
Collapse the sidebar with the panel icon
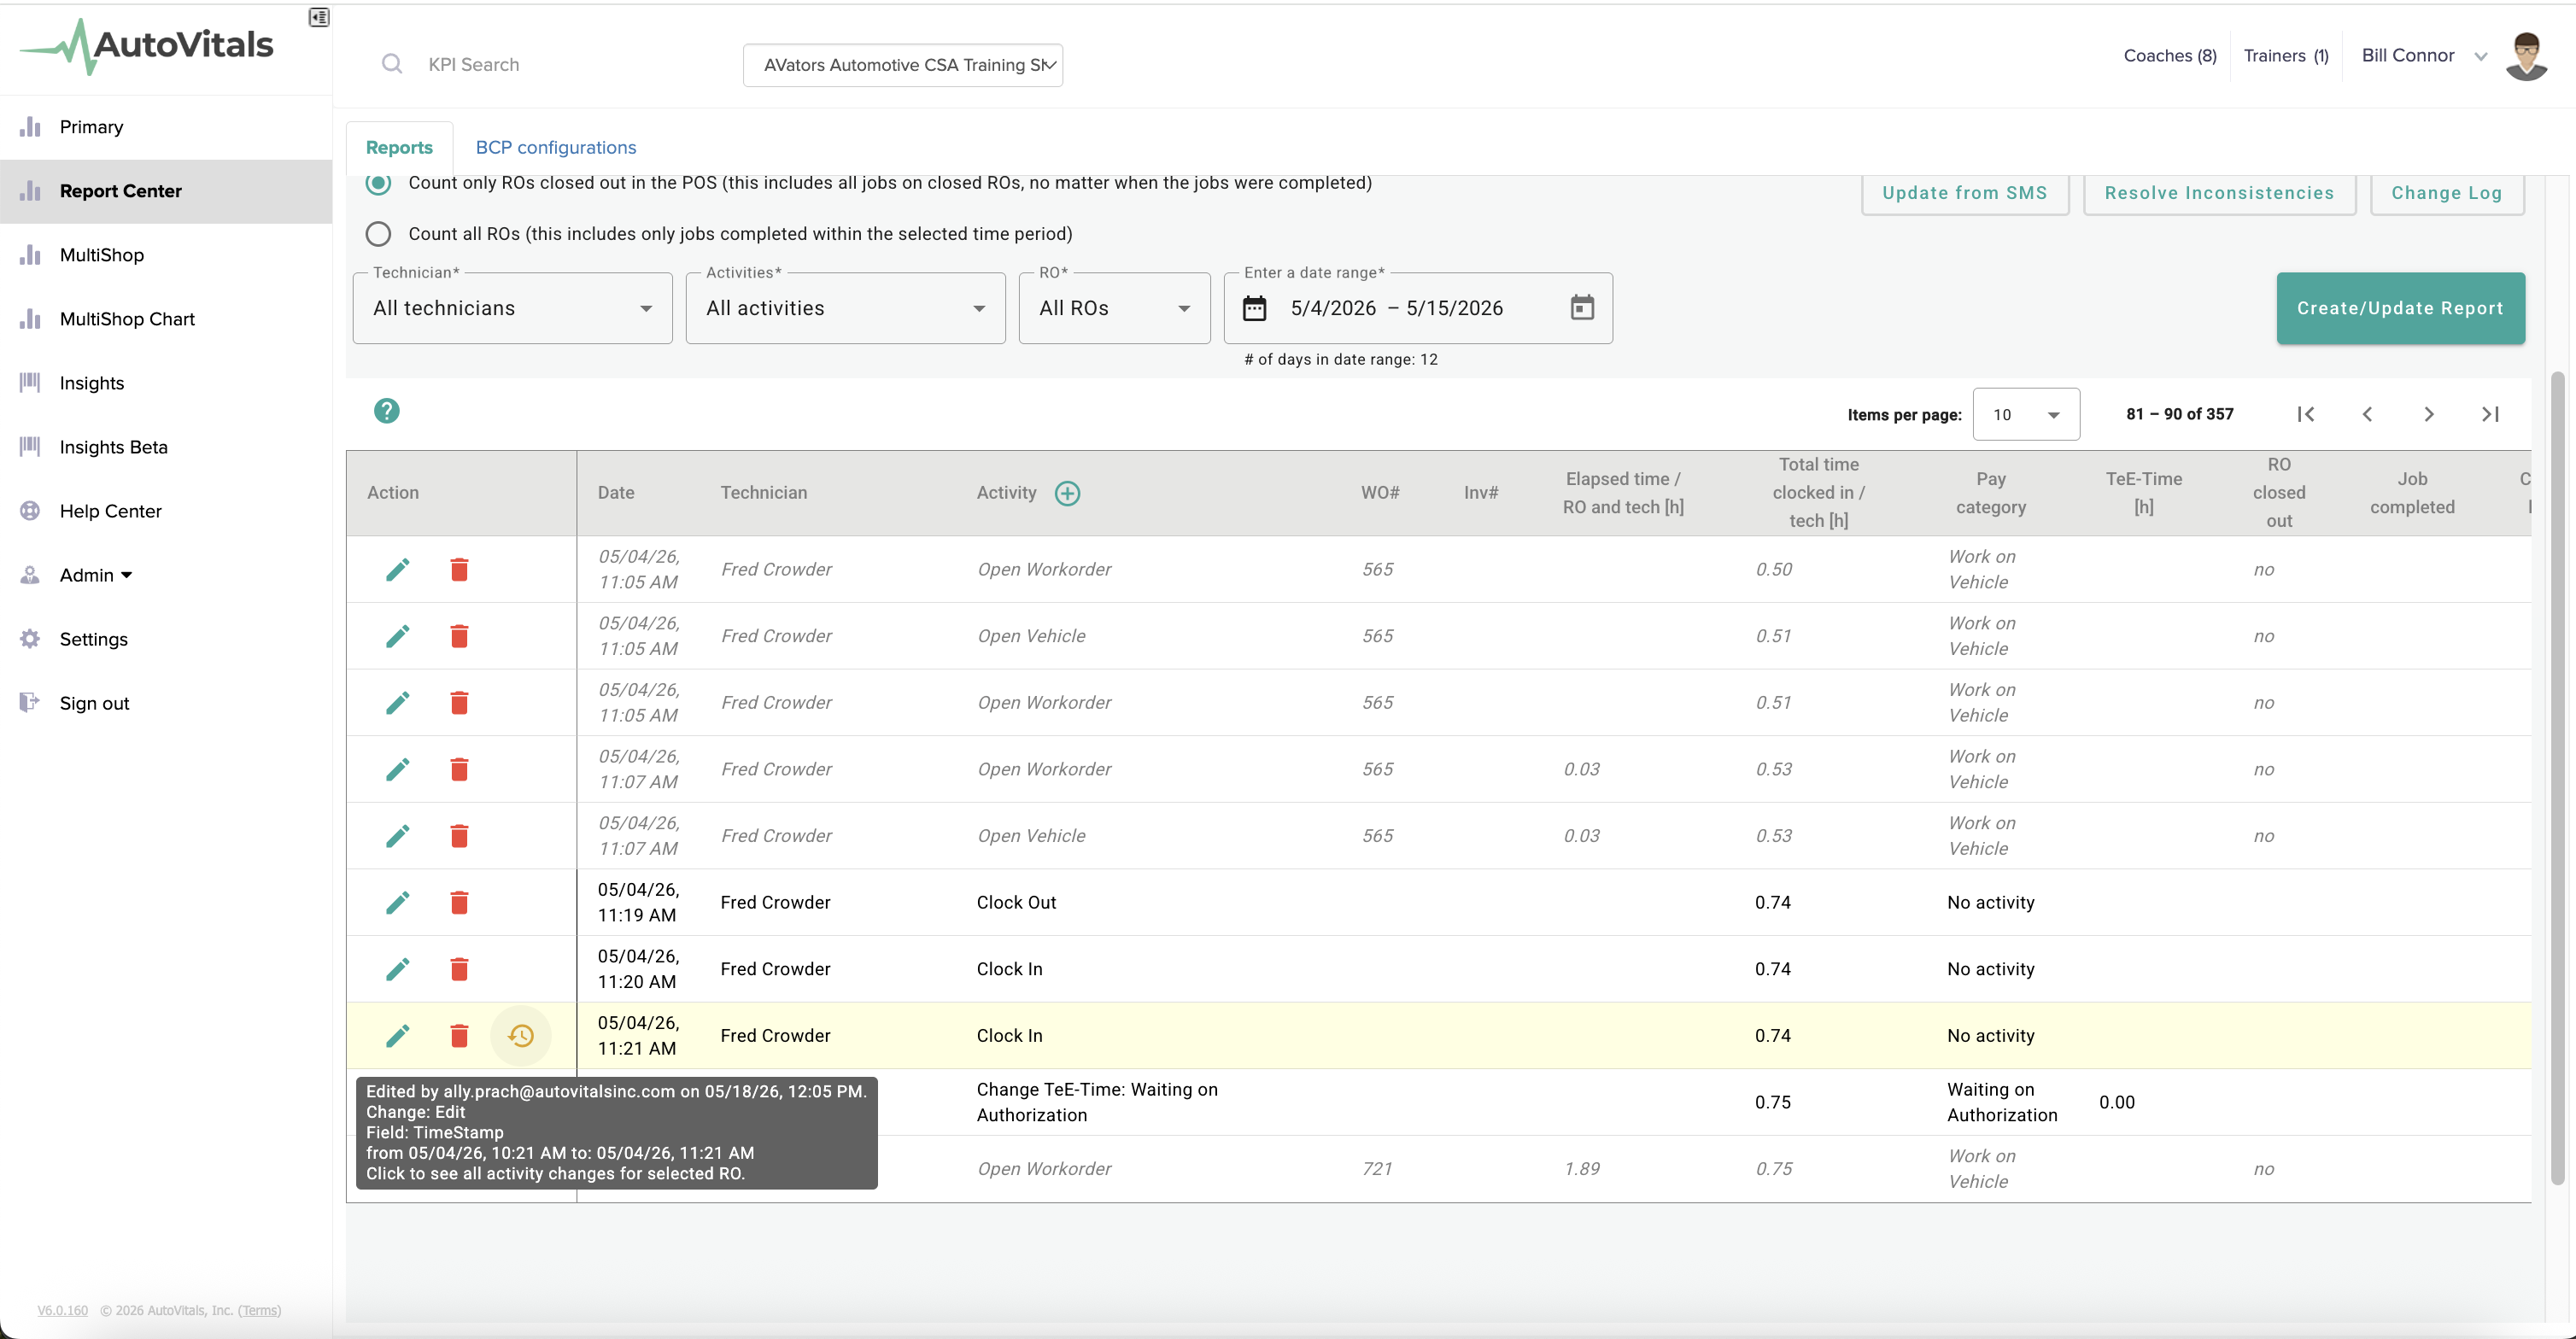(319, 17)
